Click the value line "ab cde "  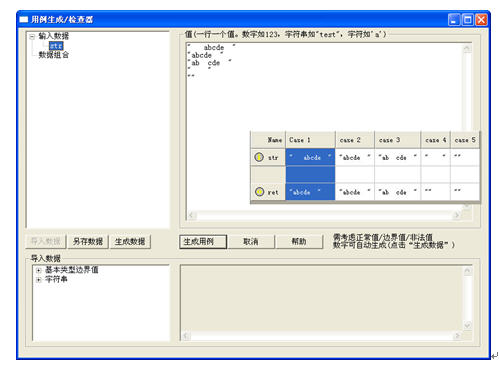tap(209, 63)
